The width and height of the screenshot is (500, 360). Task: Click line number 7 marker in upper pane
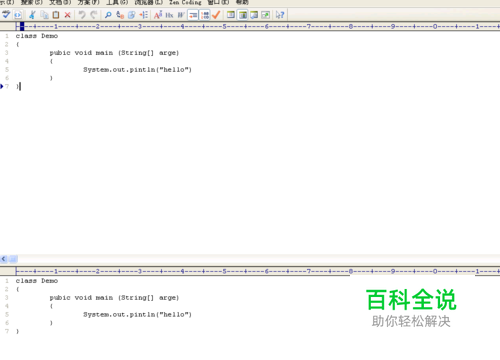7,86
